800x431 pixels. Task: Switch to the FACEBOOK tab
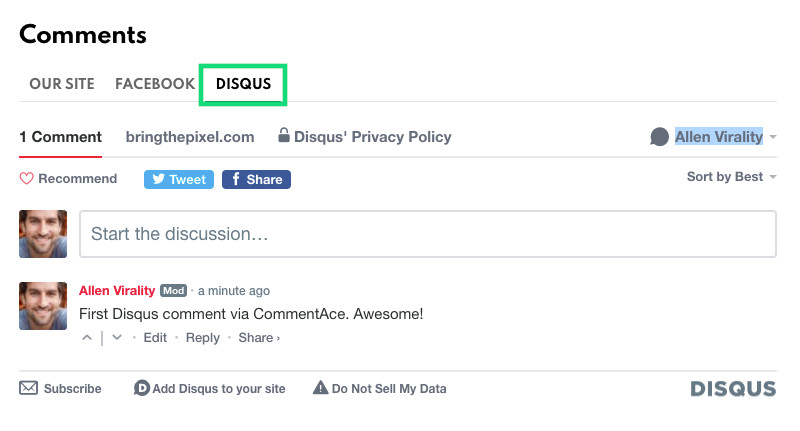tap(155, 84)
